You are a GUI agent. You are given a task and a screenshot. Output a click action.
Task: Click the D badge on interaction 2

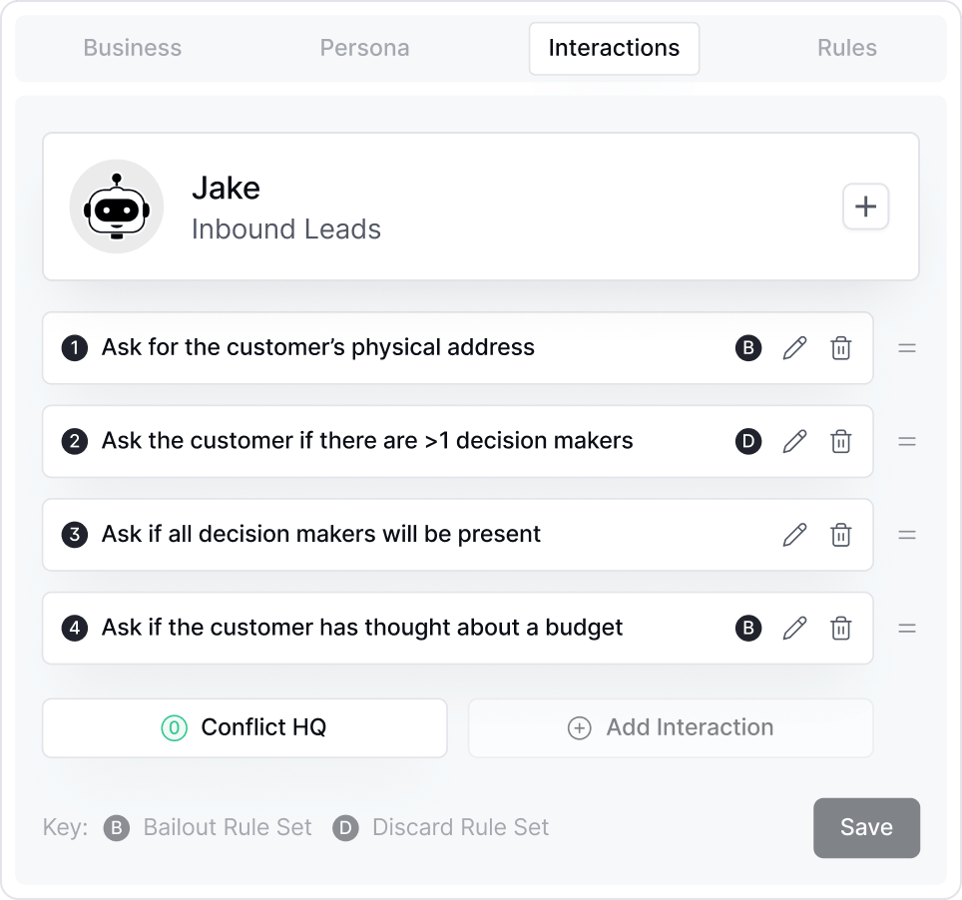(x=747, y=441)
